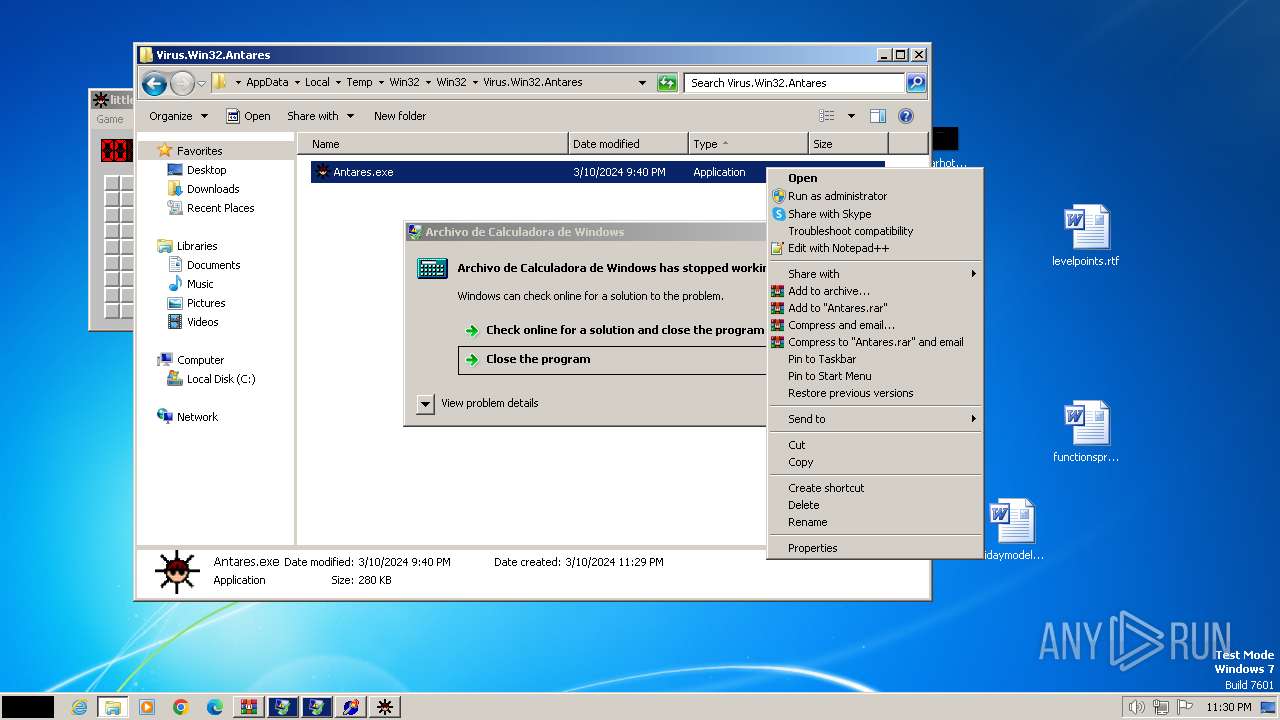Click Temp breadcrumb in address bar

tap(359, 83)
